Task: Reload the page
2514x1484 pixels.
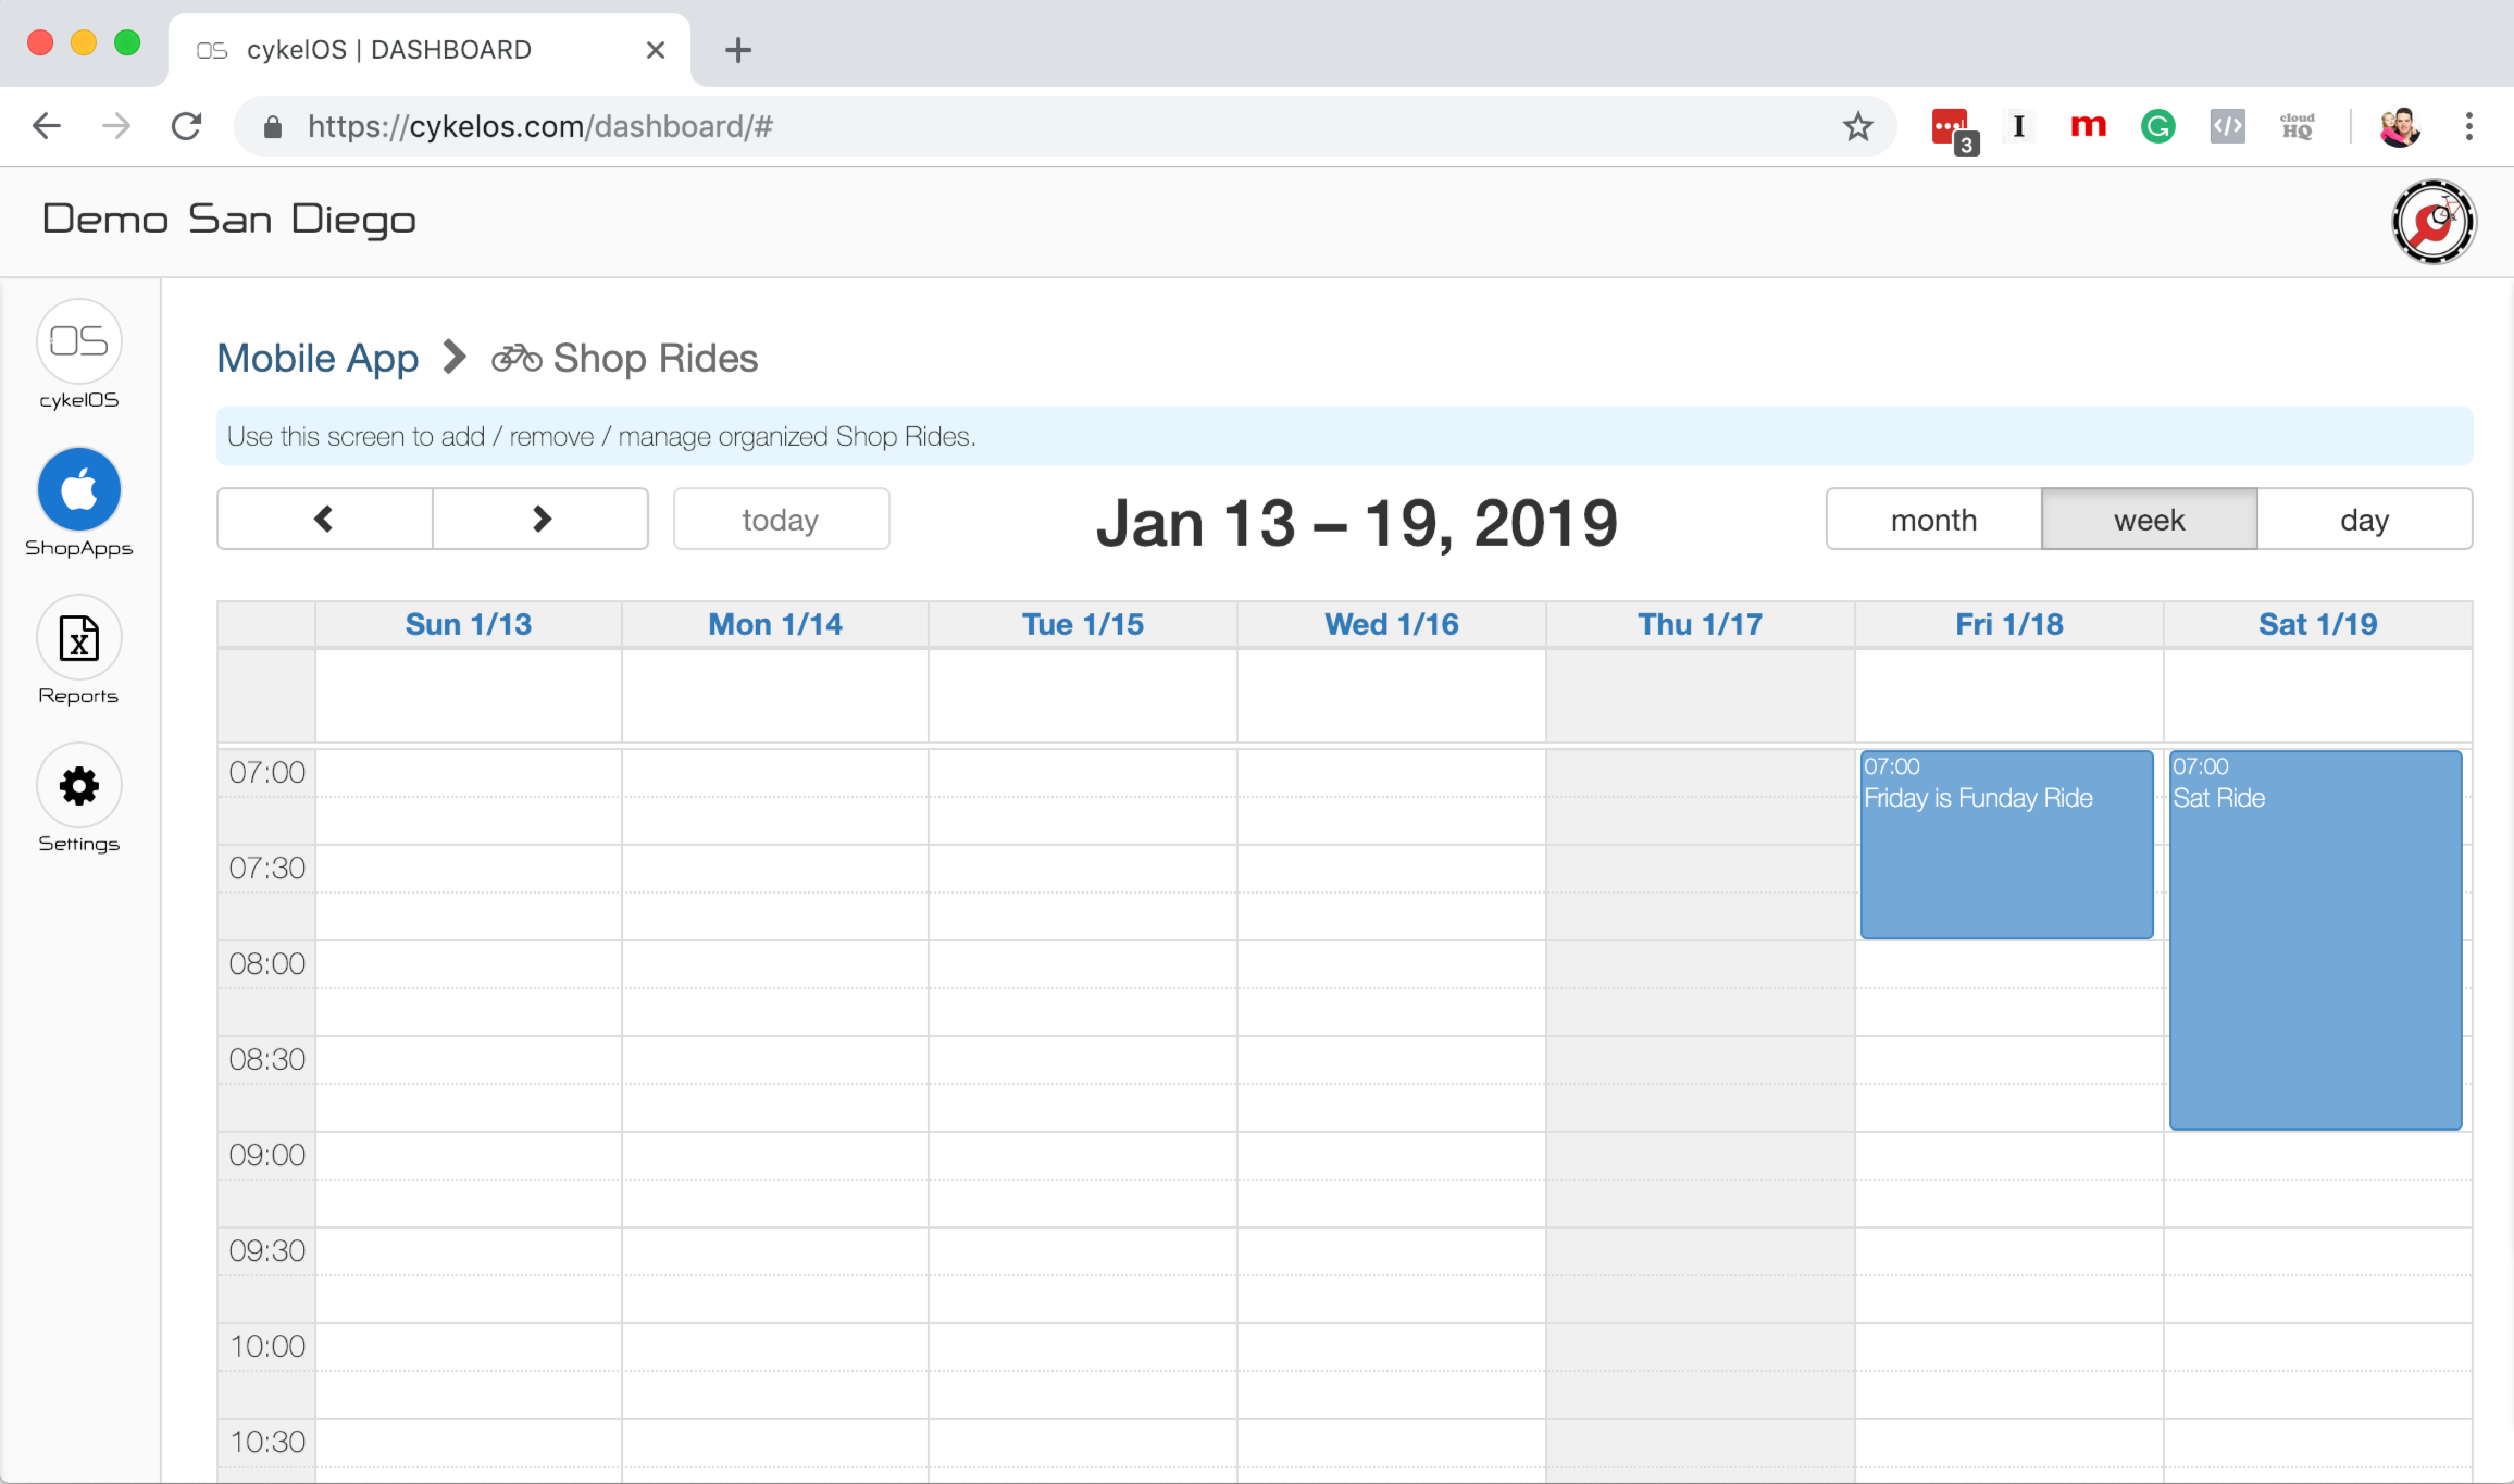Action: click(x=187, y=126)
